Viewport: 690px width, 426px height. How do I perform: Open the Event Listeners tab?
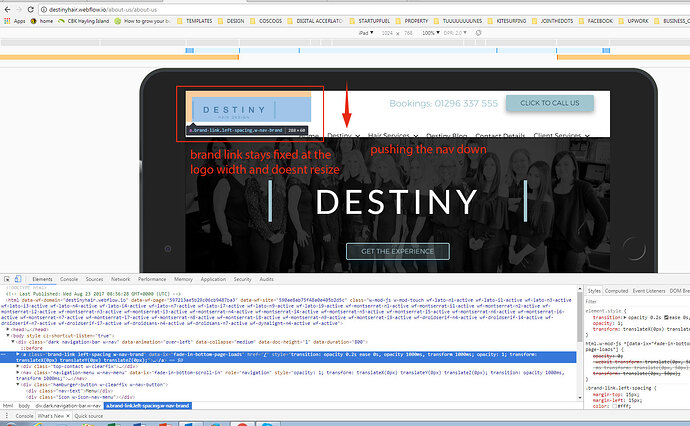649,291
